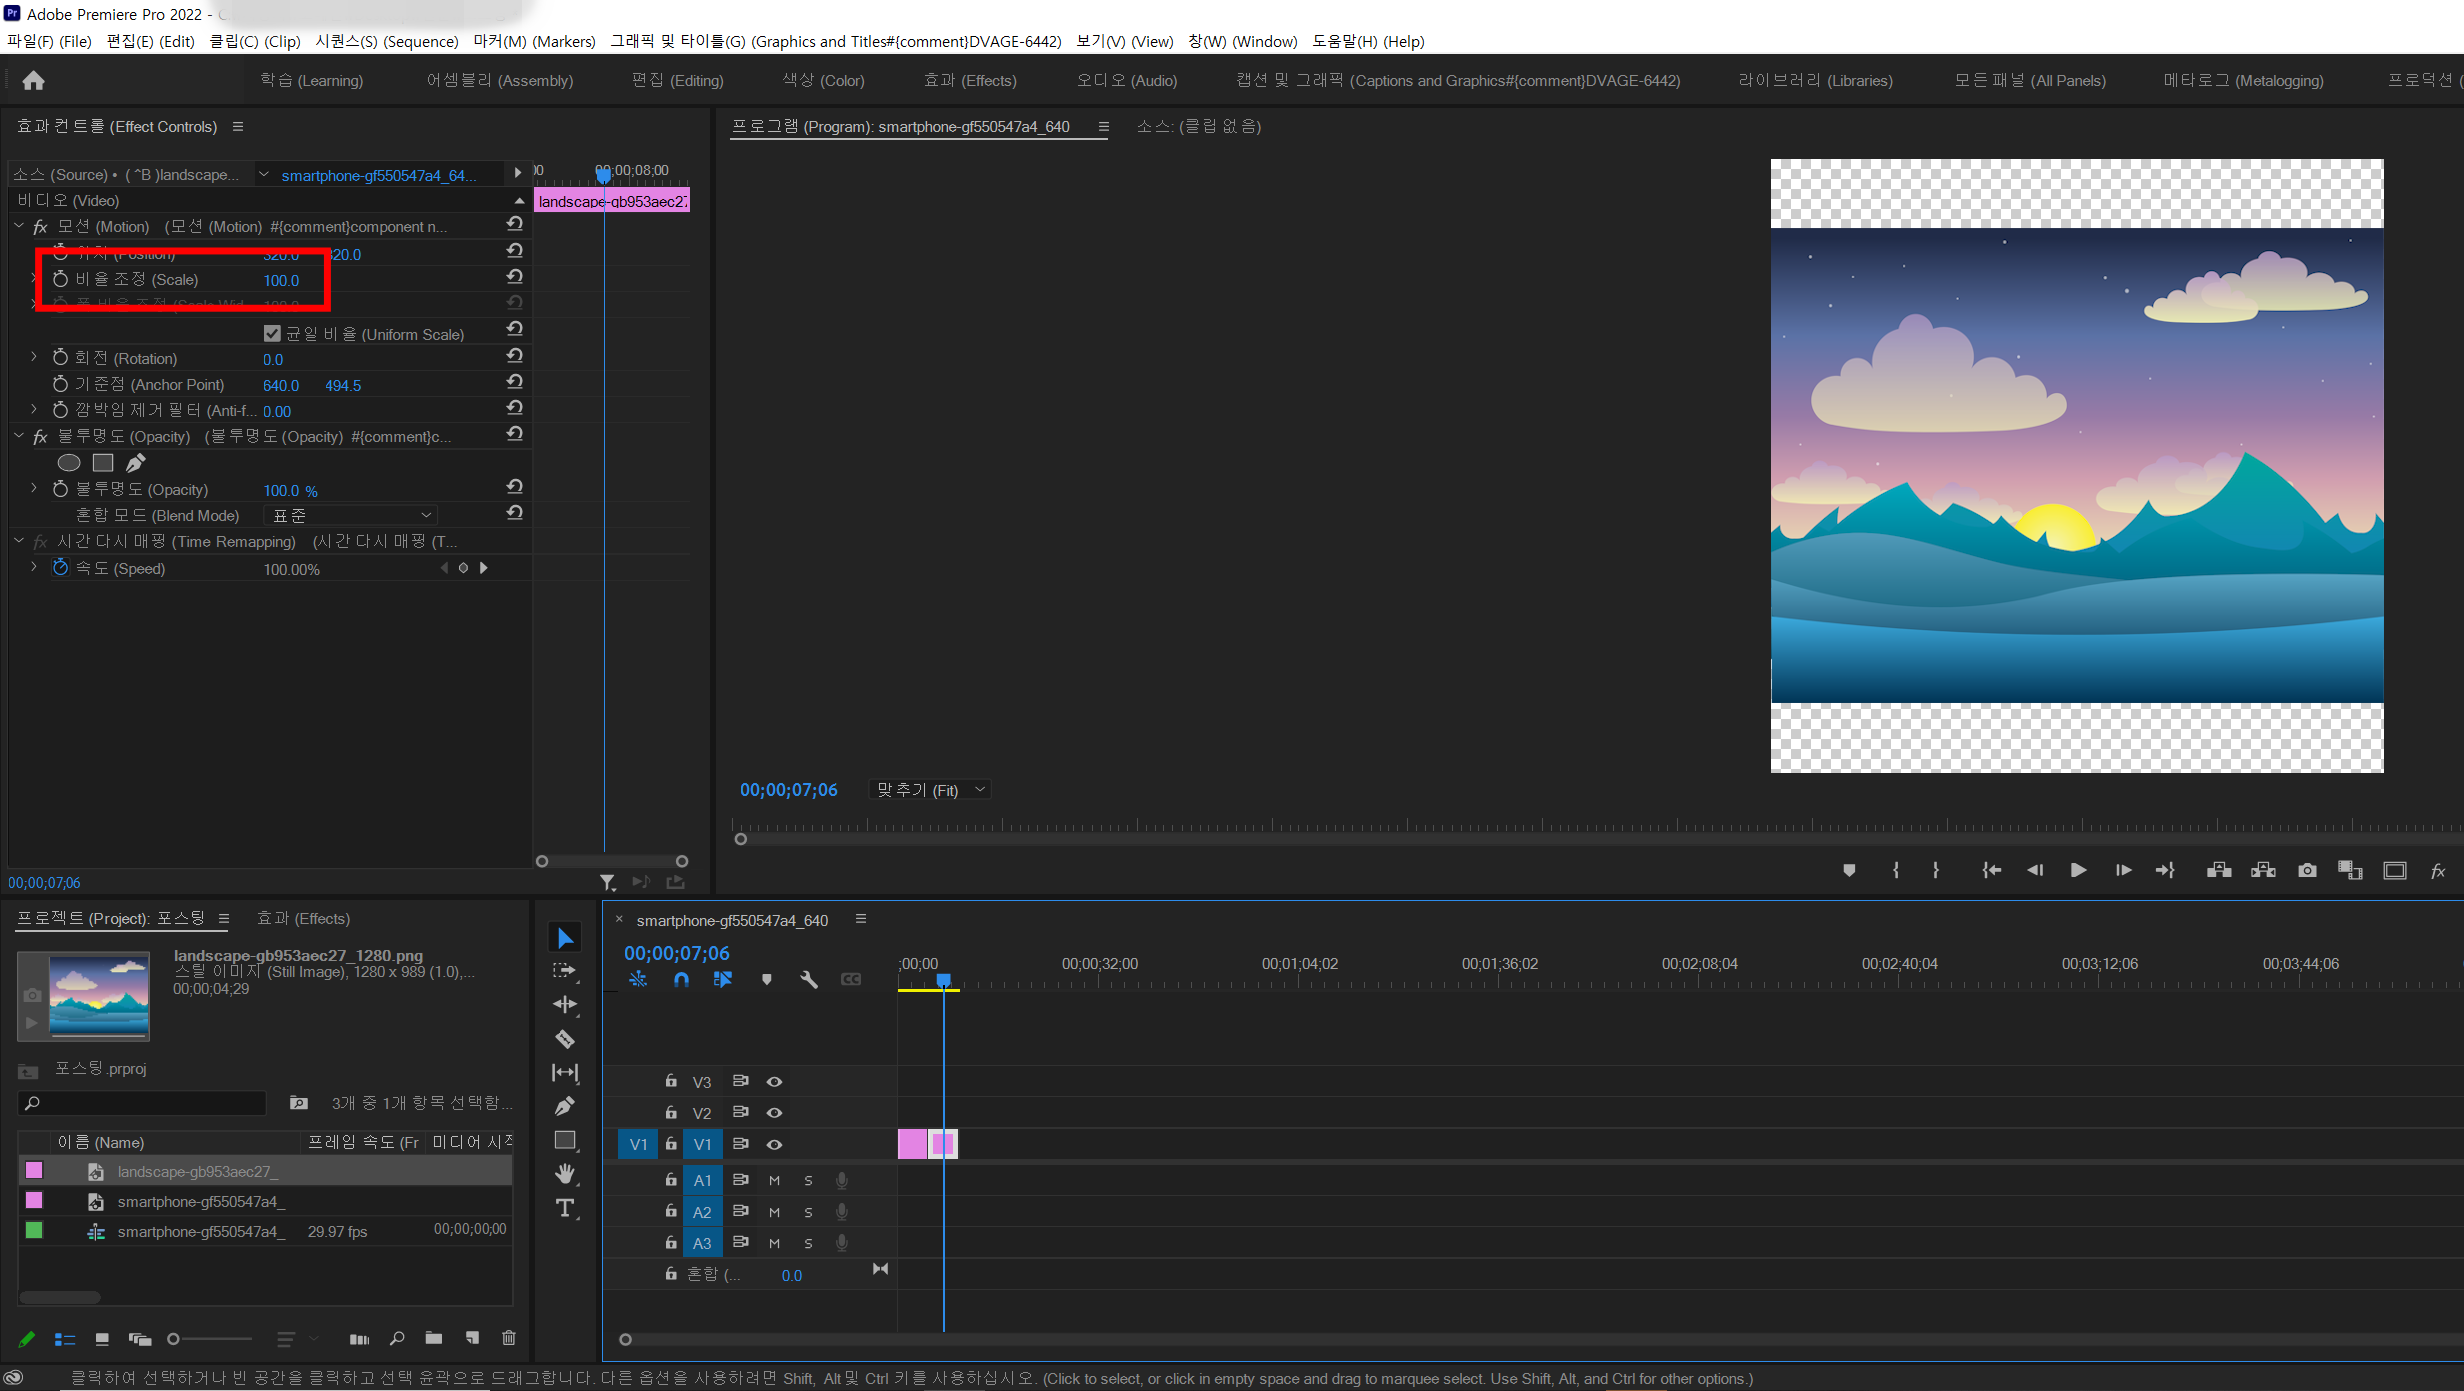
Task: Toggle V1 track output eye
Action: click(774, 1144)
